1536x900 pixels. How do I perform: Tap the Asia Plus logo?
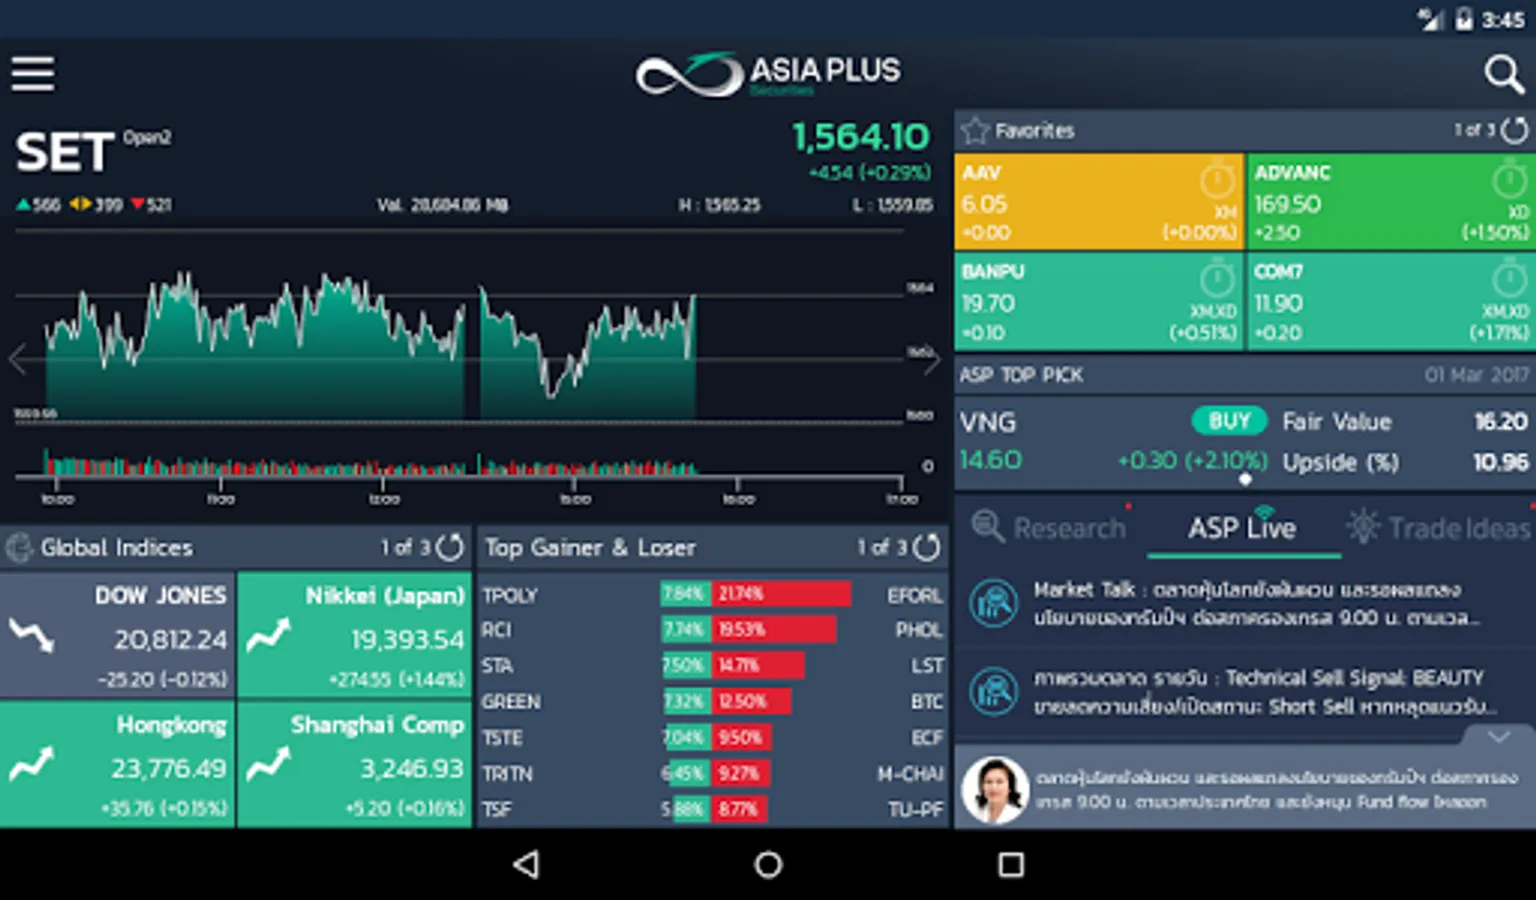coord(768,74)
